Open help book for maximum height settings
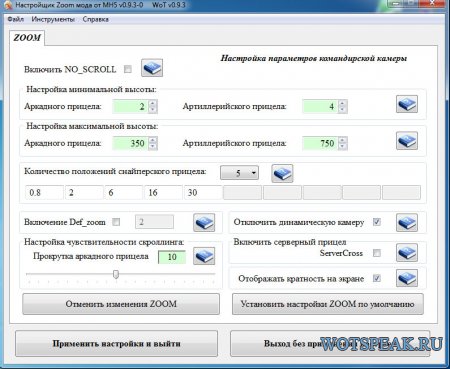 click(x=407, y=140)
